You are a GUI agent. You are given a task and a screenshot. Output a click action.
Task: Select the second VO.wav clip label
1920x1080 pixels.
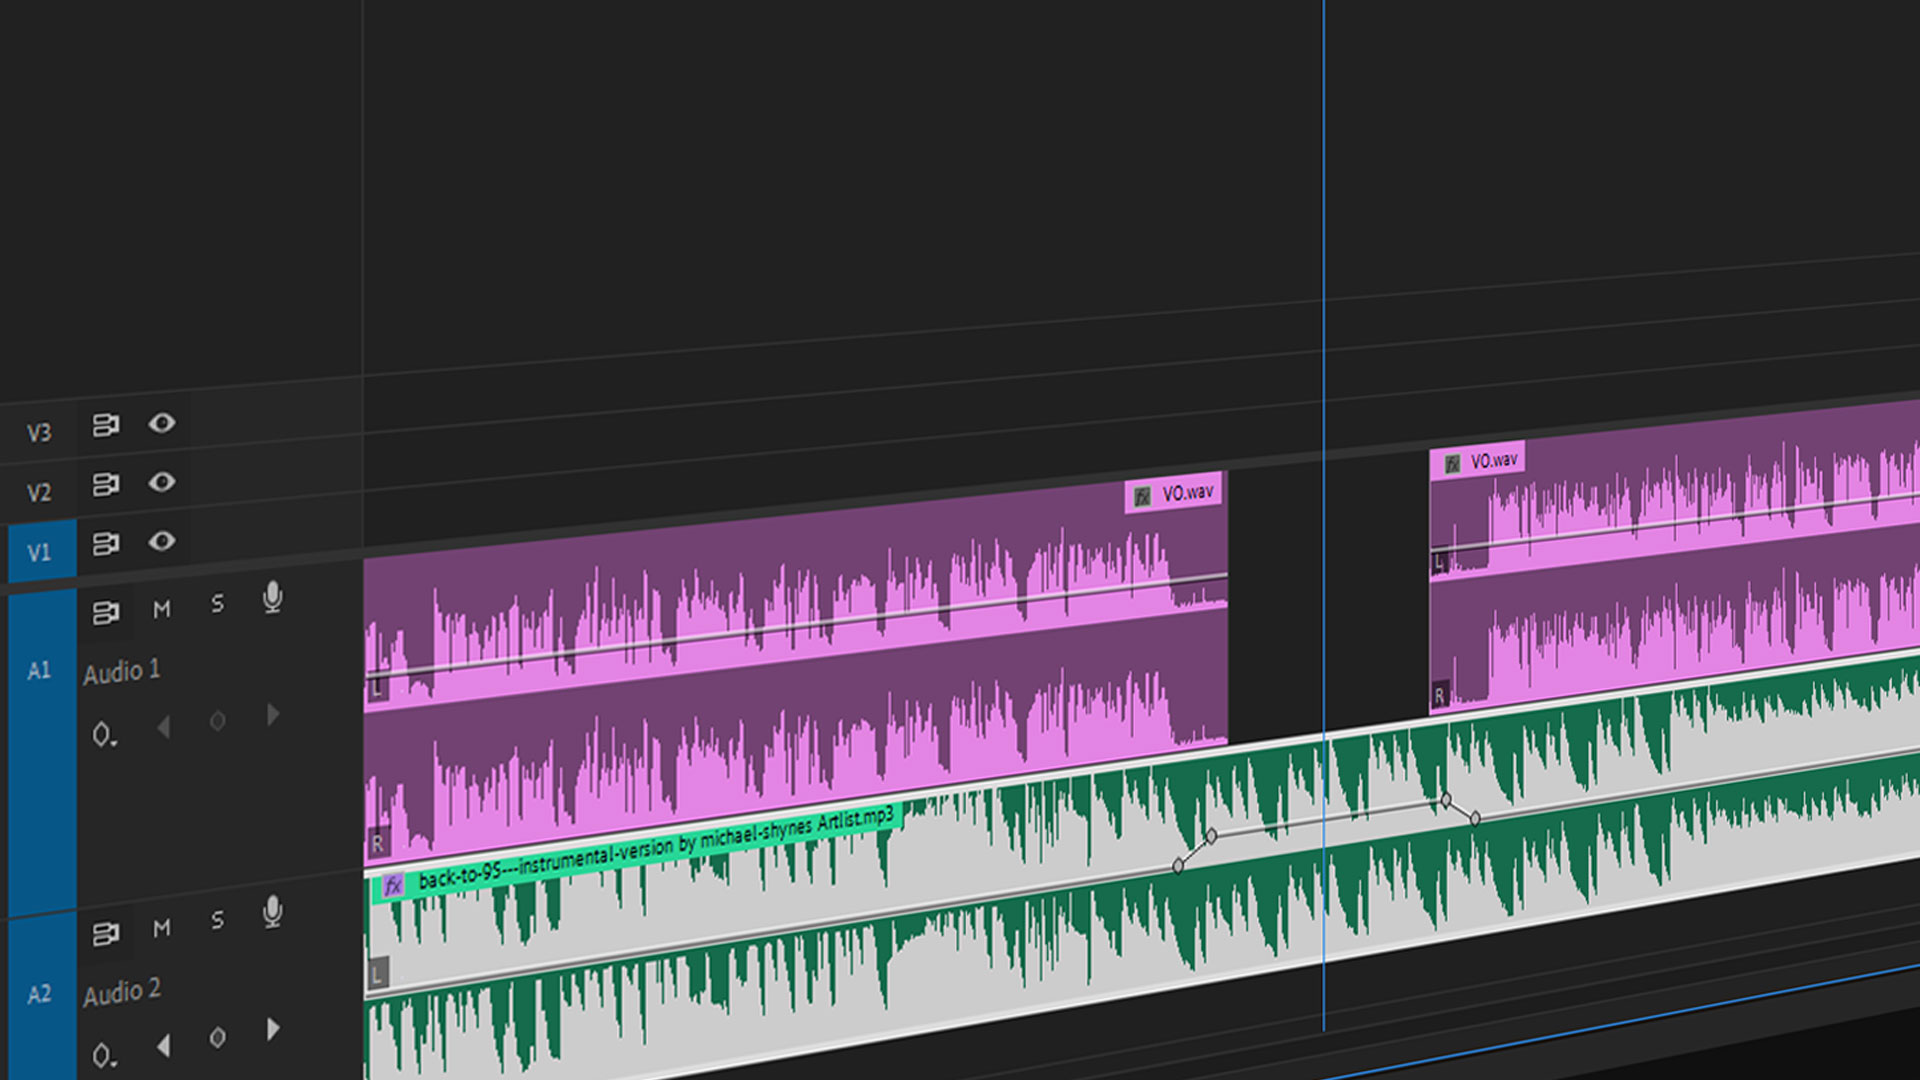click(1494, 460)
